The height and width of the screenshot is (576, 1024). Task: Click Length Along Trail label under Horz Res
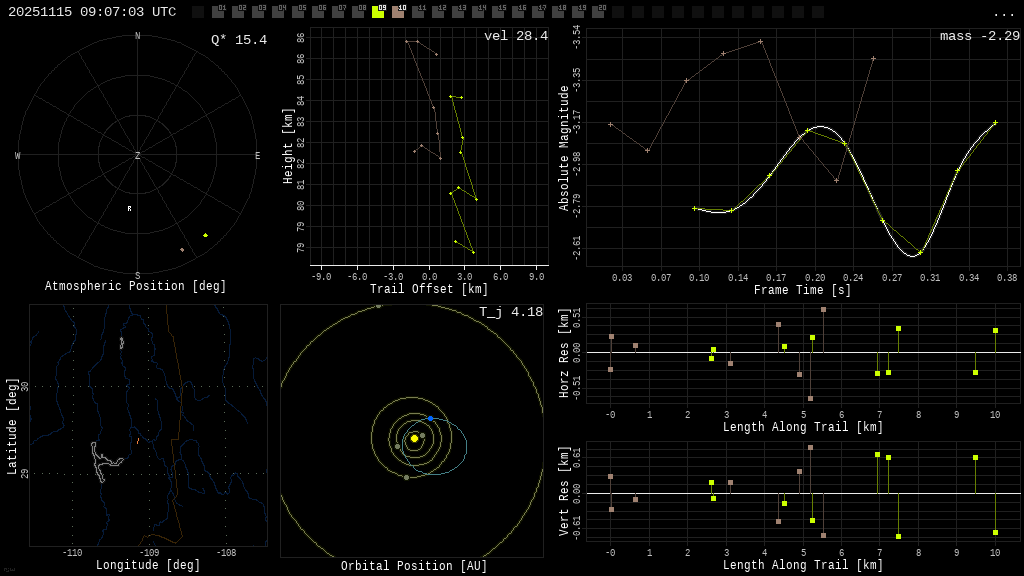tap(803, 427)
